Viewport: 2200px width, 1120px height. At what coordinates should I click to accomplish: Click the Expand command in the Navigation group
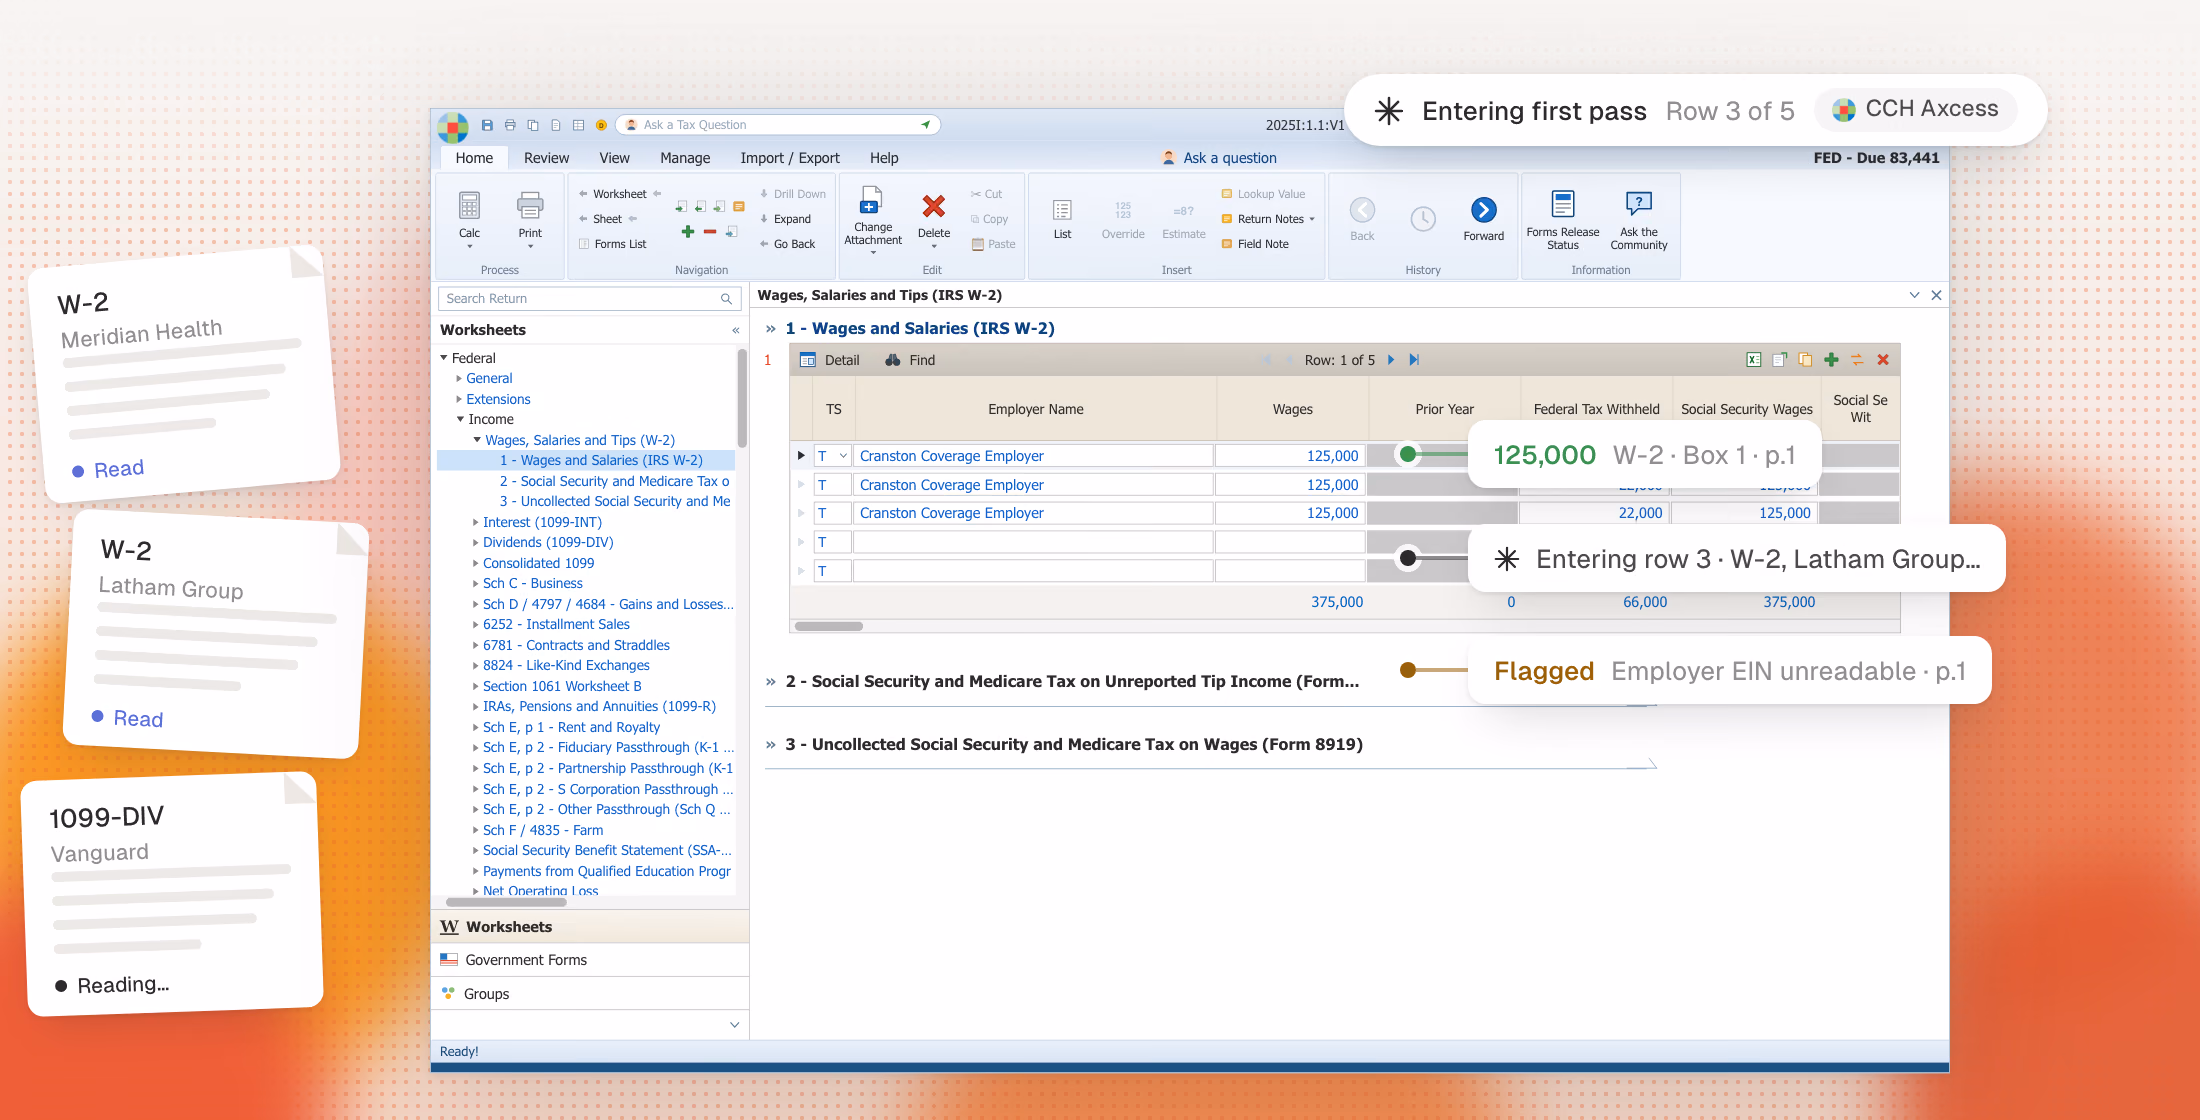pyautogui.click(x=785, y=219)
